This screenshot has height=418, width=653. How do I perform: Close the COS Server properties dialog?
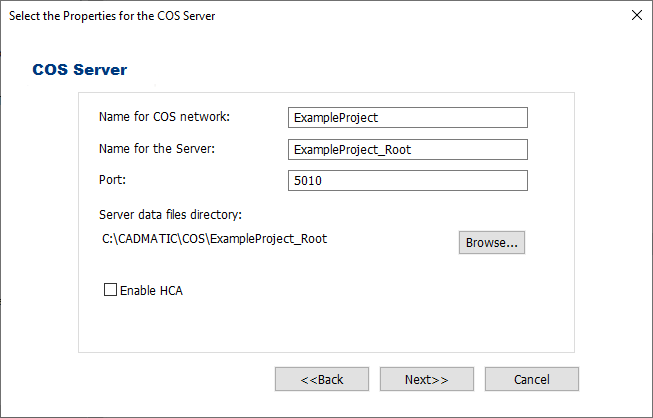636,16
